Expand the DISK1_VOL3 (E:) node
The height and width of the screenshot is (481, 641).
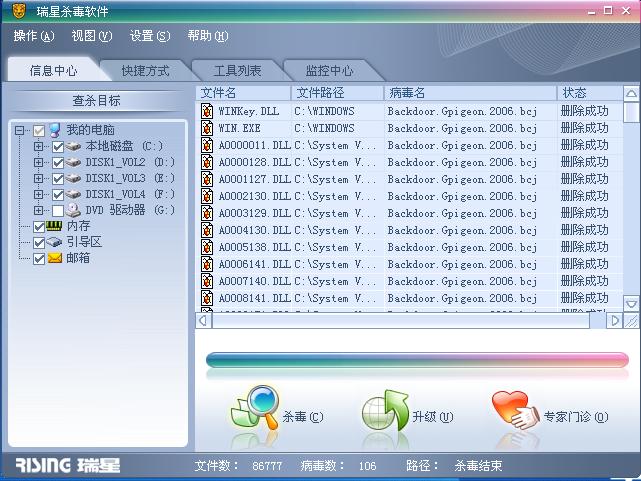pyautogui.click(x=38, y=179)
